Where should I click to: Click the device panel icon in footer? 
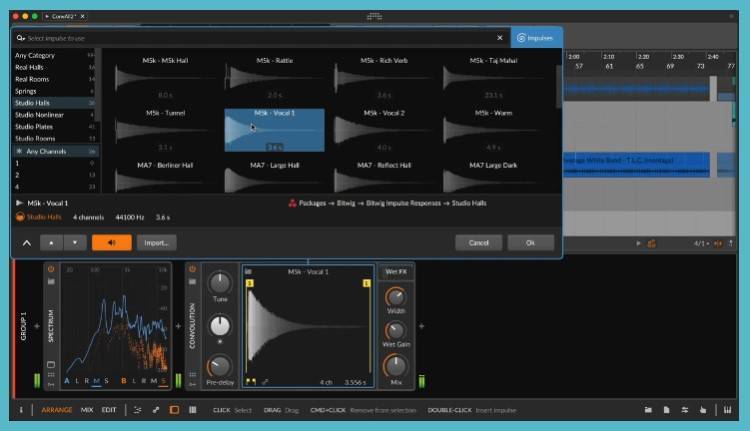click(x=174, y=410)
